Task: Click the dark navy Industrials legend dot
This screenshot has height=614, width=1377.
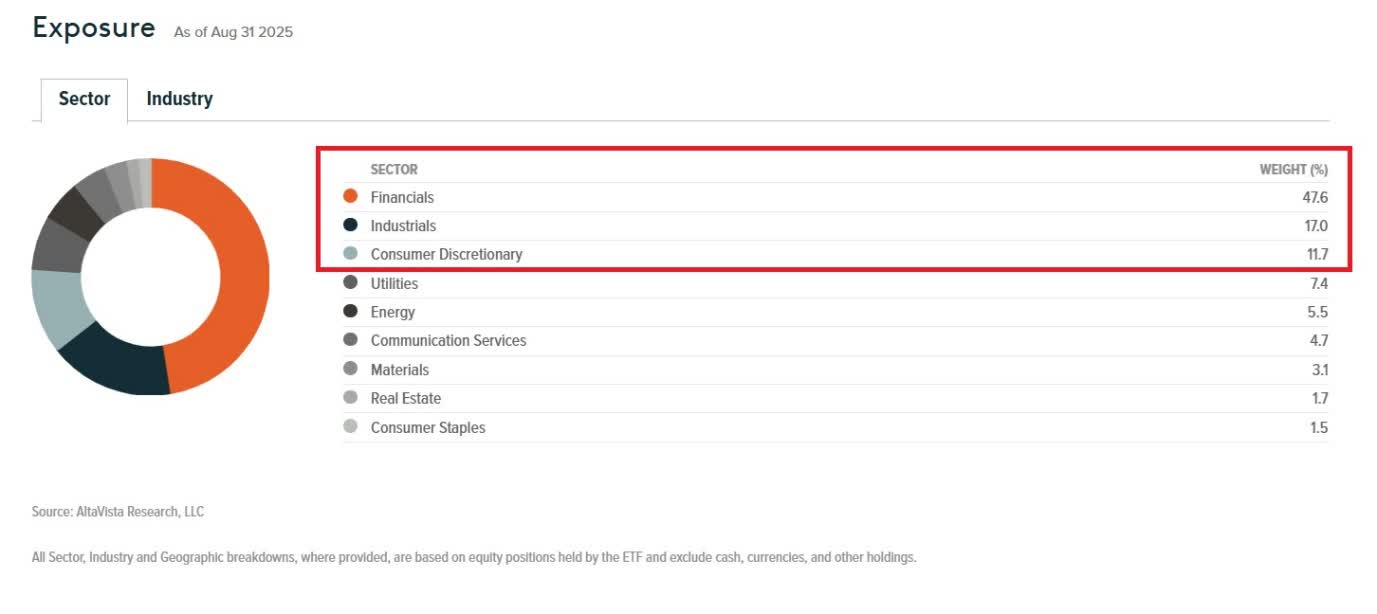Action: (x=350, y=226)
